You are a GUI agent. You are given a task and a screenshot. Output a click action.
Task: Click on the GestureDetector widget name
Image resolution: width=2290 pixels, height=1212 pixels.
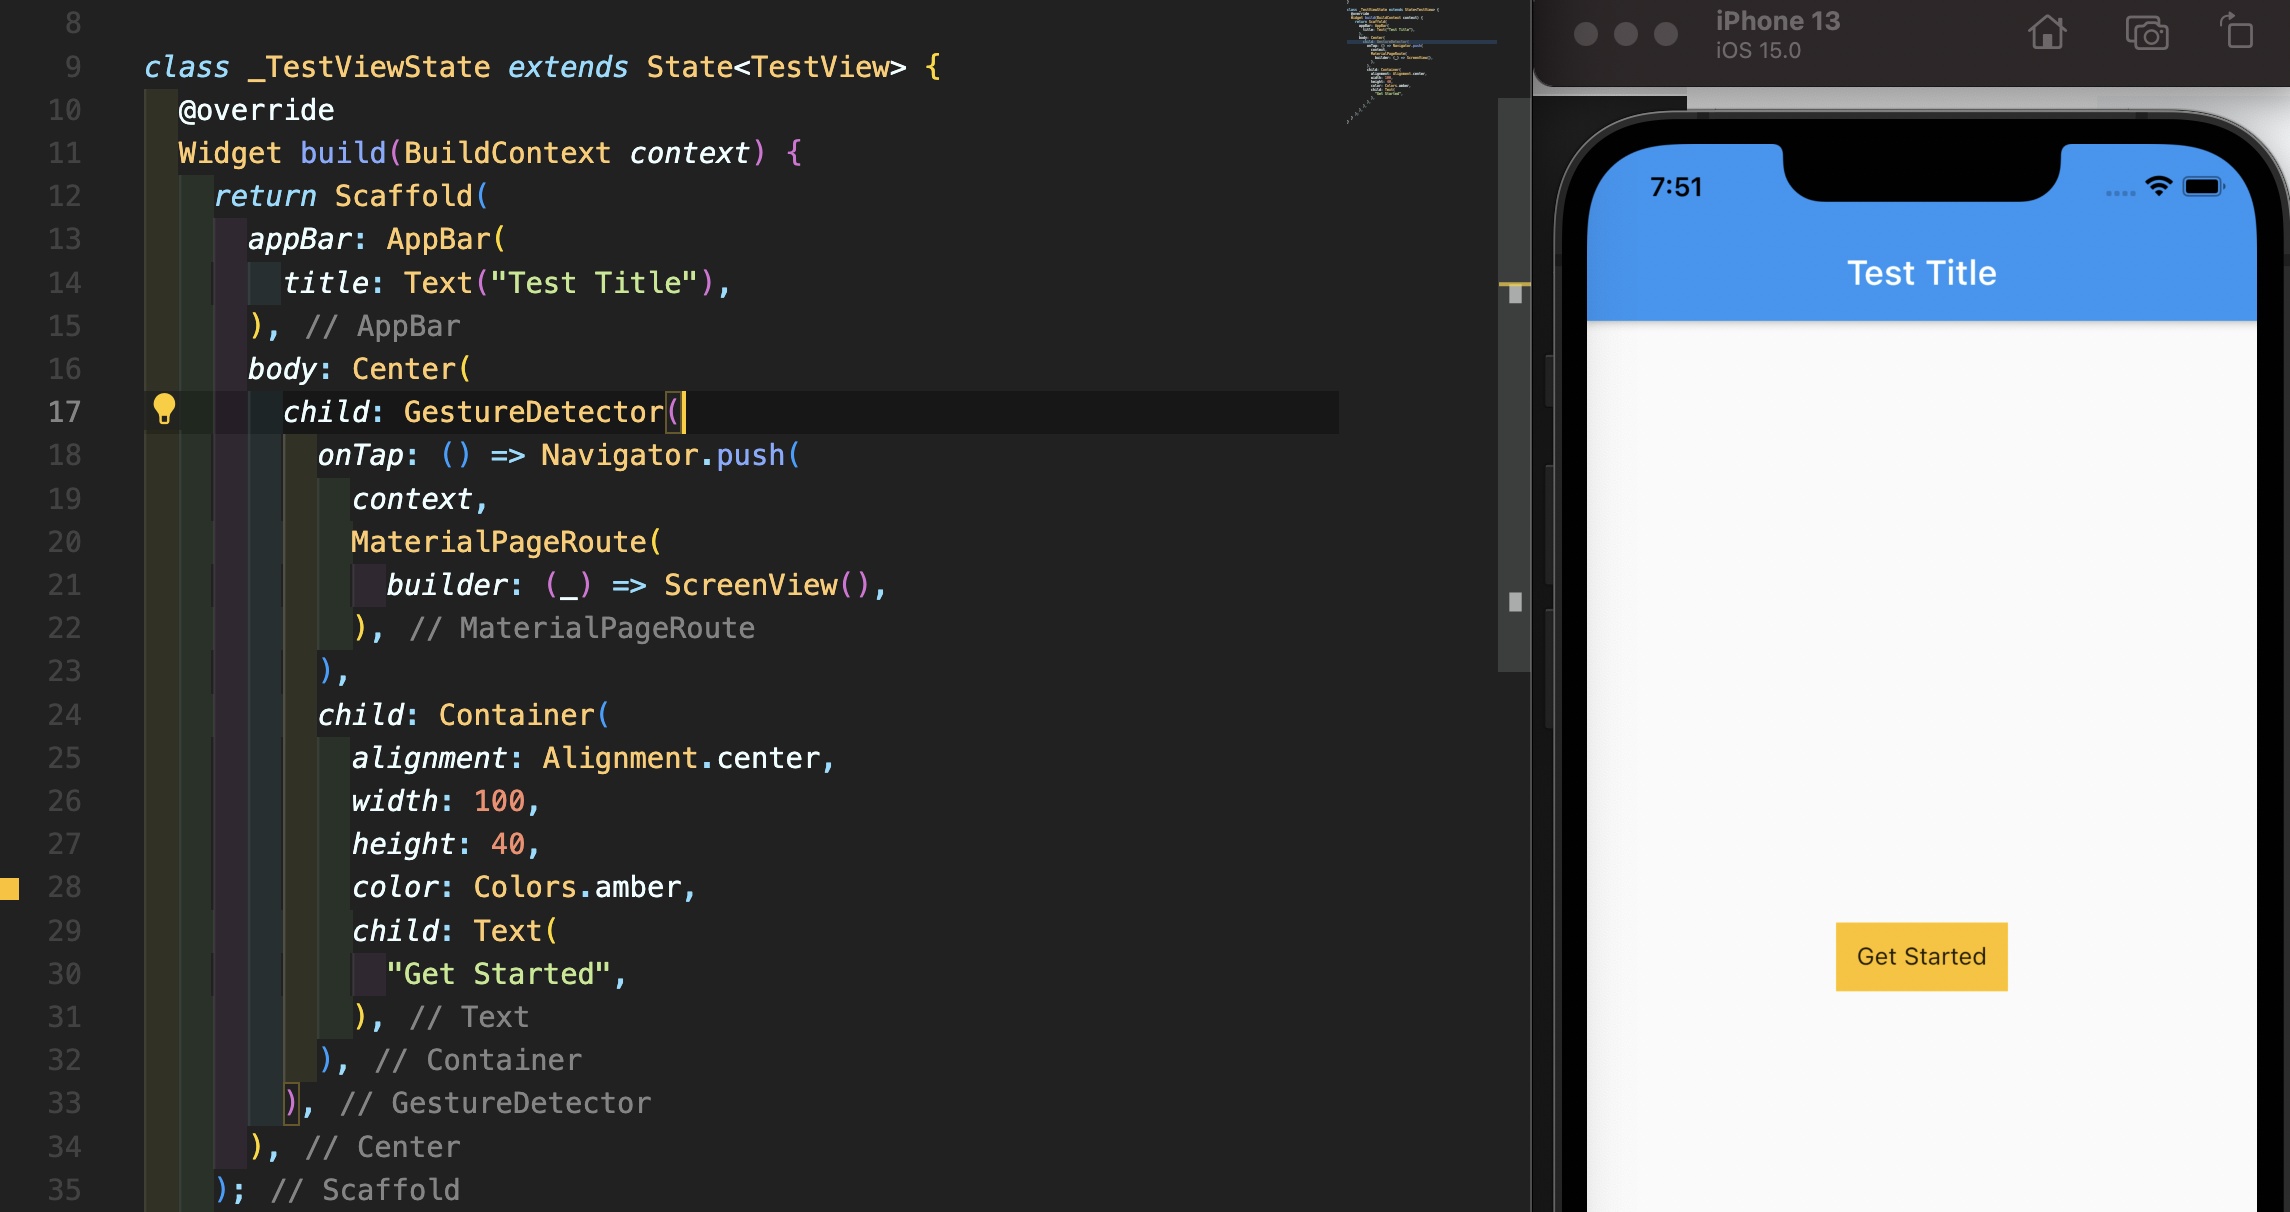[x=533, y=412]
